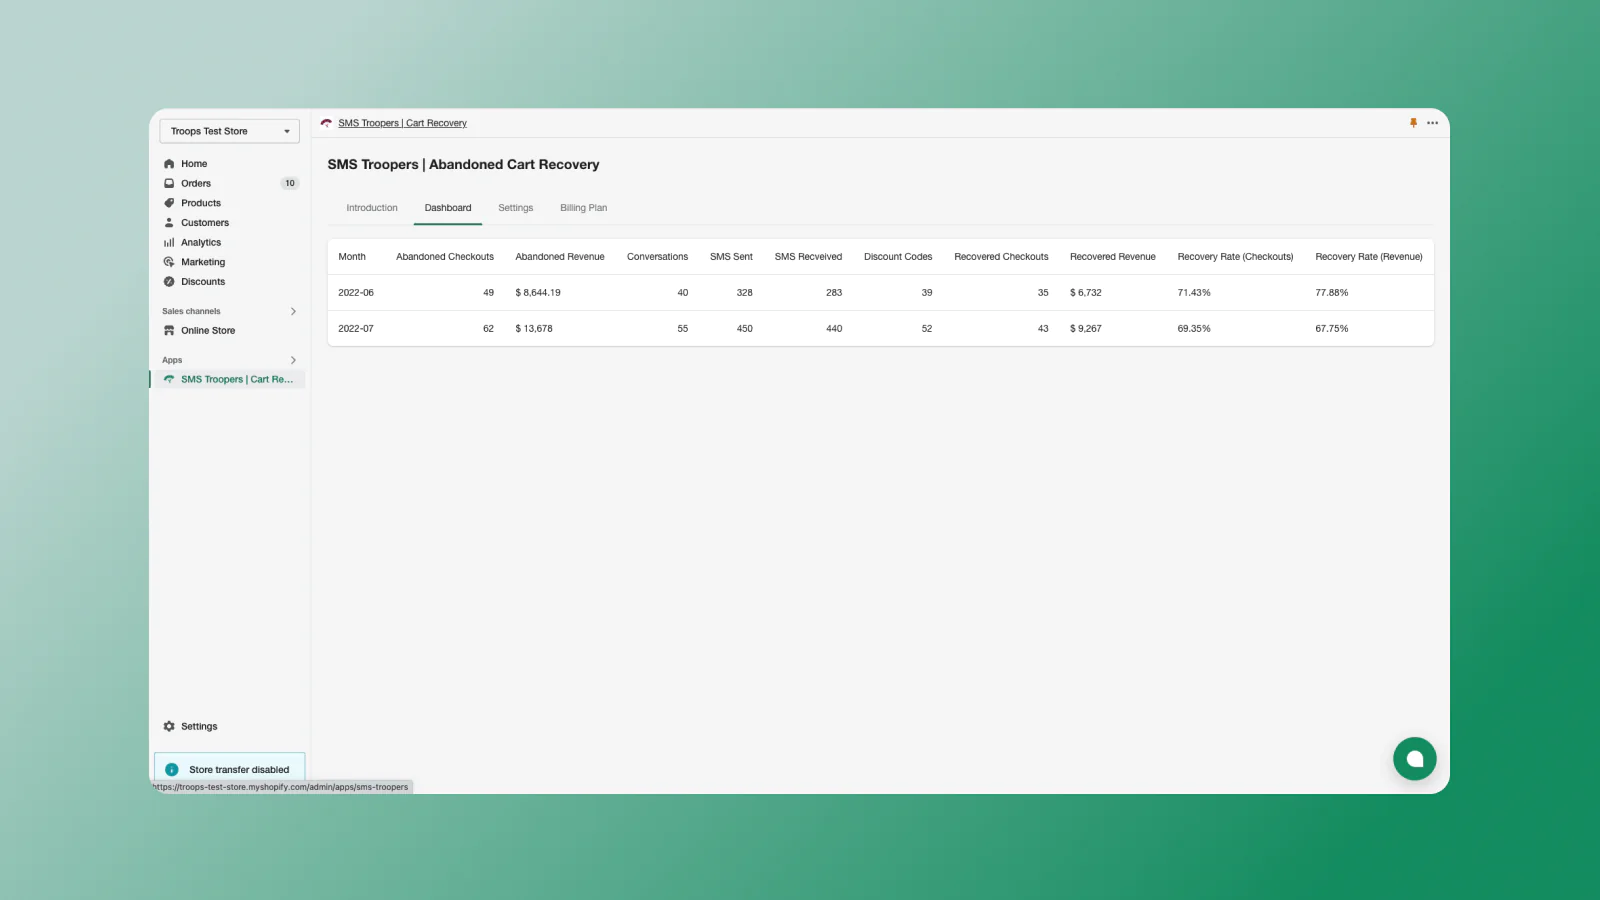Click the Abandoned Revenue column header
The height and width of the screenshot is (900, 1600).
click(x=560, y=257)
